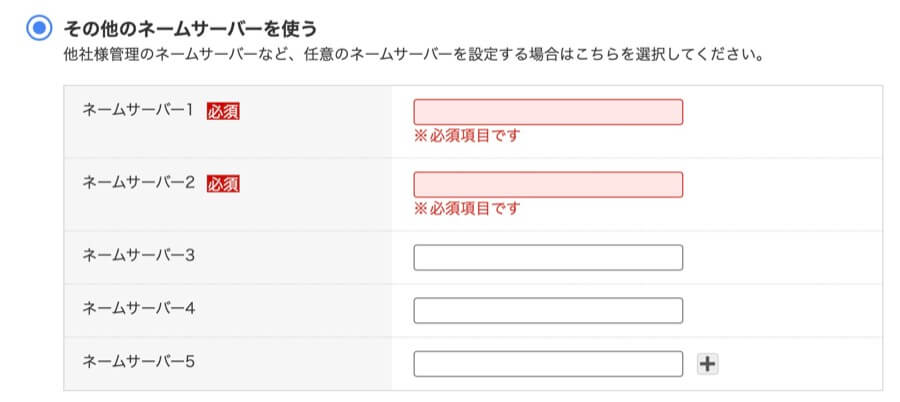Focus the ネームサーバー2 input field
The image size is (900, 402).
[x=548, y=184]
